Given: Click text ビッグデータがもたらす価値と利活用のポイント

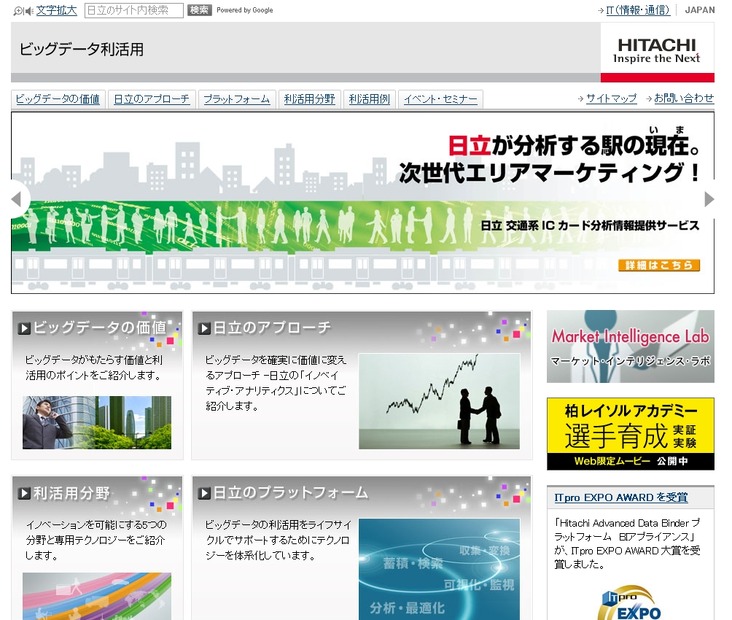Looking at the screenshot, I should [94, 367].
